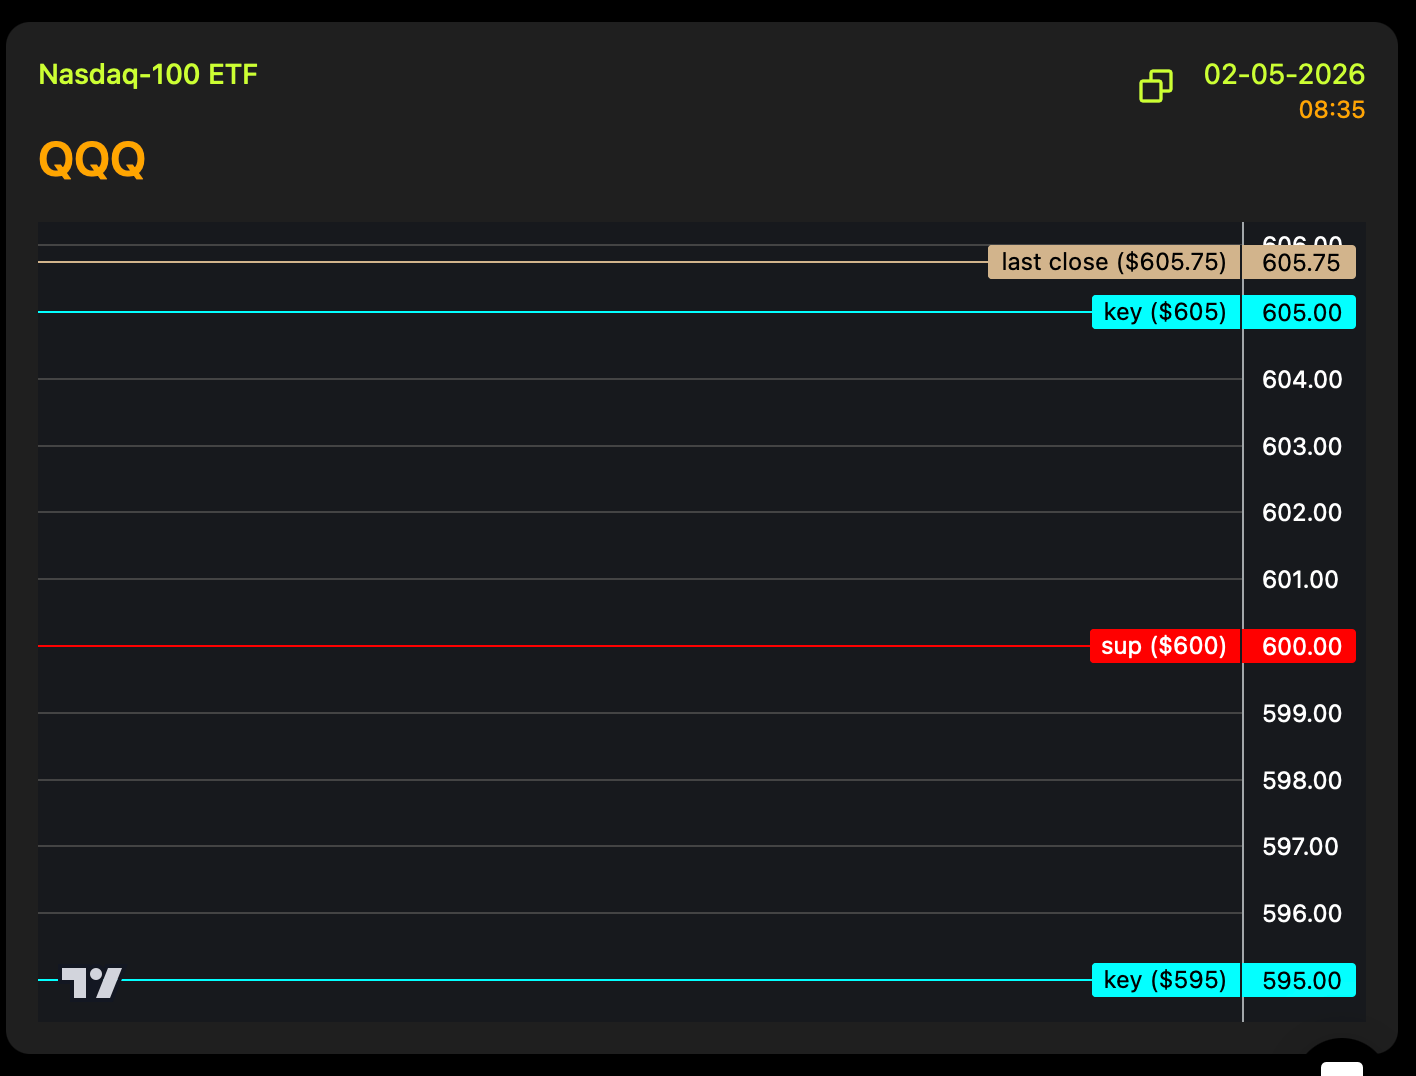Click the 598.00 price axis value
Screen dimensions: 1416x1076
click(x=1302, y=780)
